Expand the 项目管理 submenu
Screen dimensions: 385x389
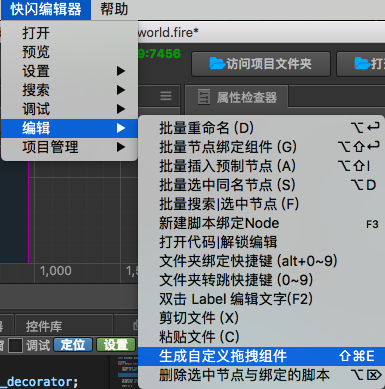pyautogui.click(x=70, y=147)
